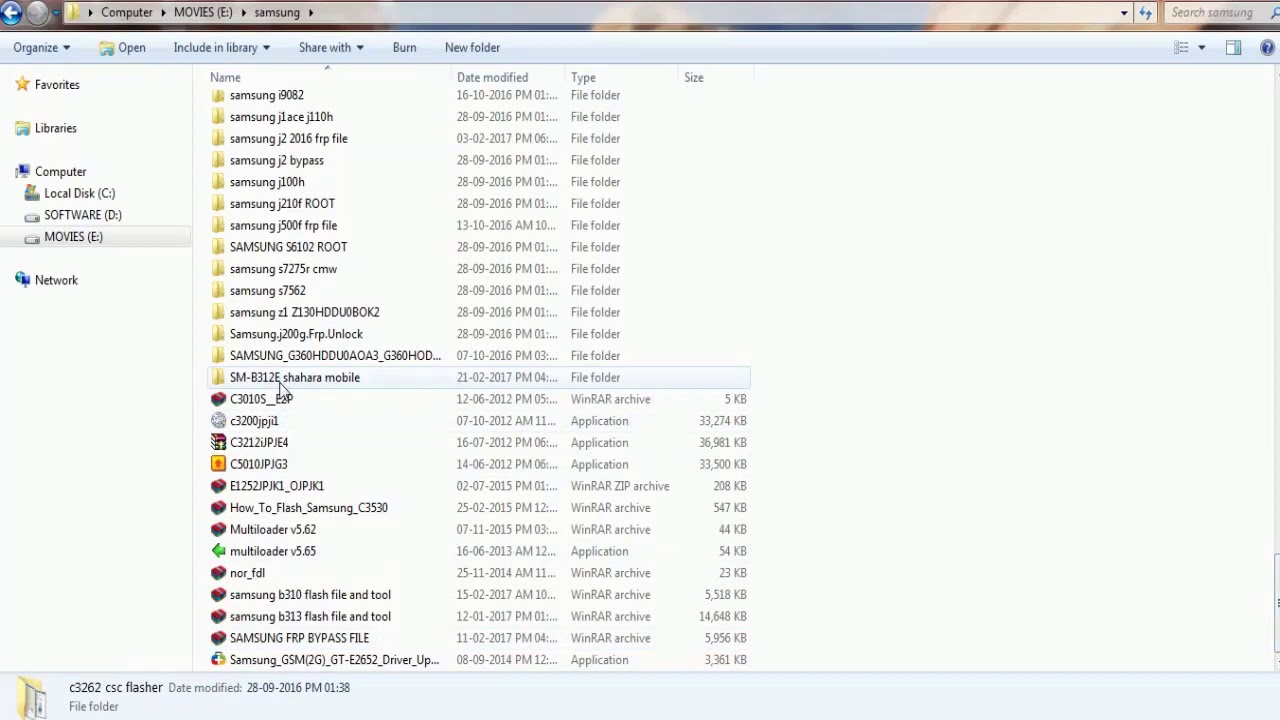Click the Local Disk (C:) drive icon

point(32,193)
